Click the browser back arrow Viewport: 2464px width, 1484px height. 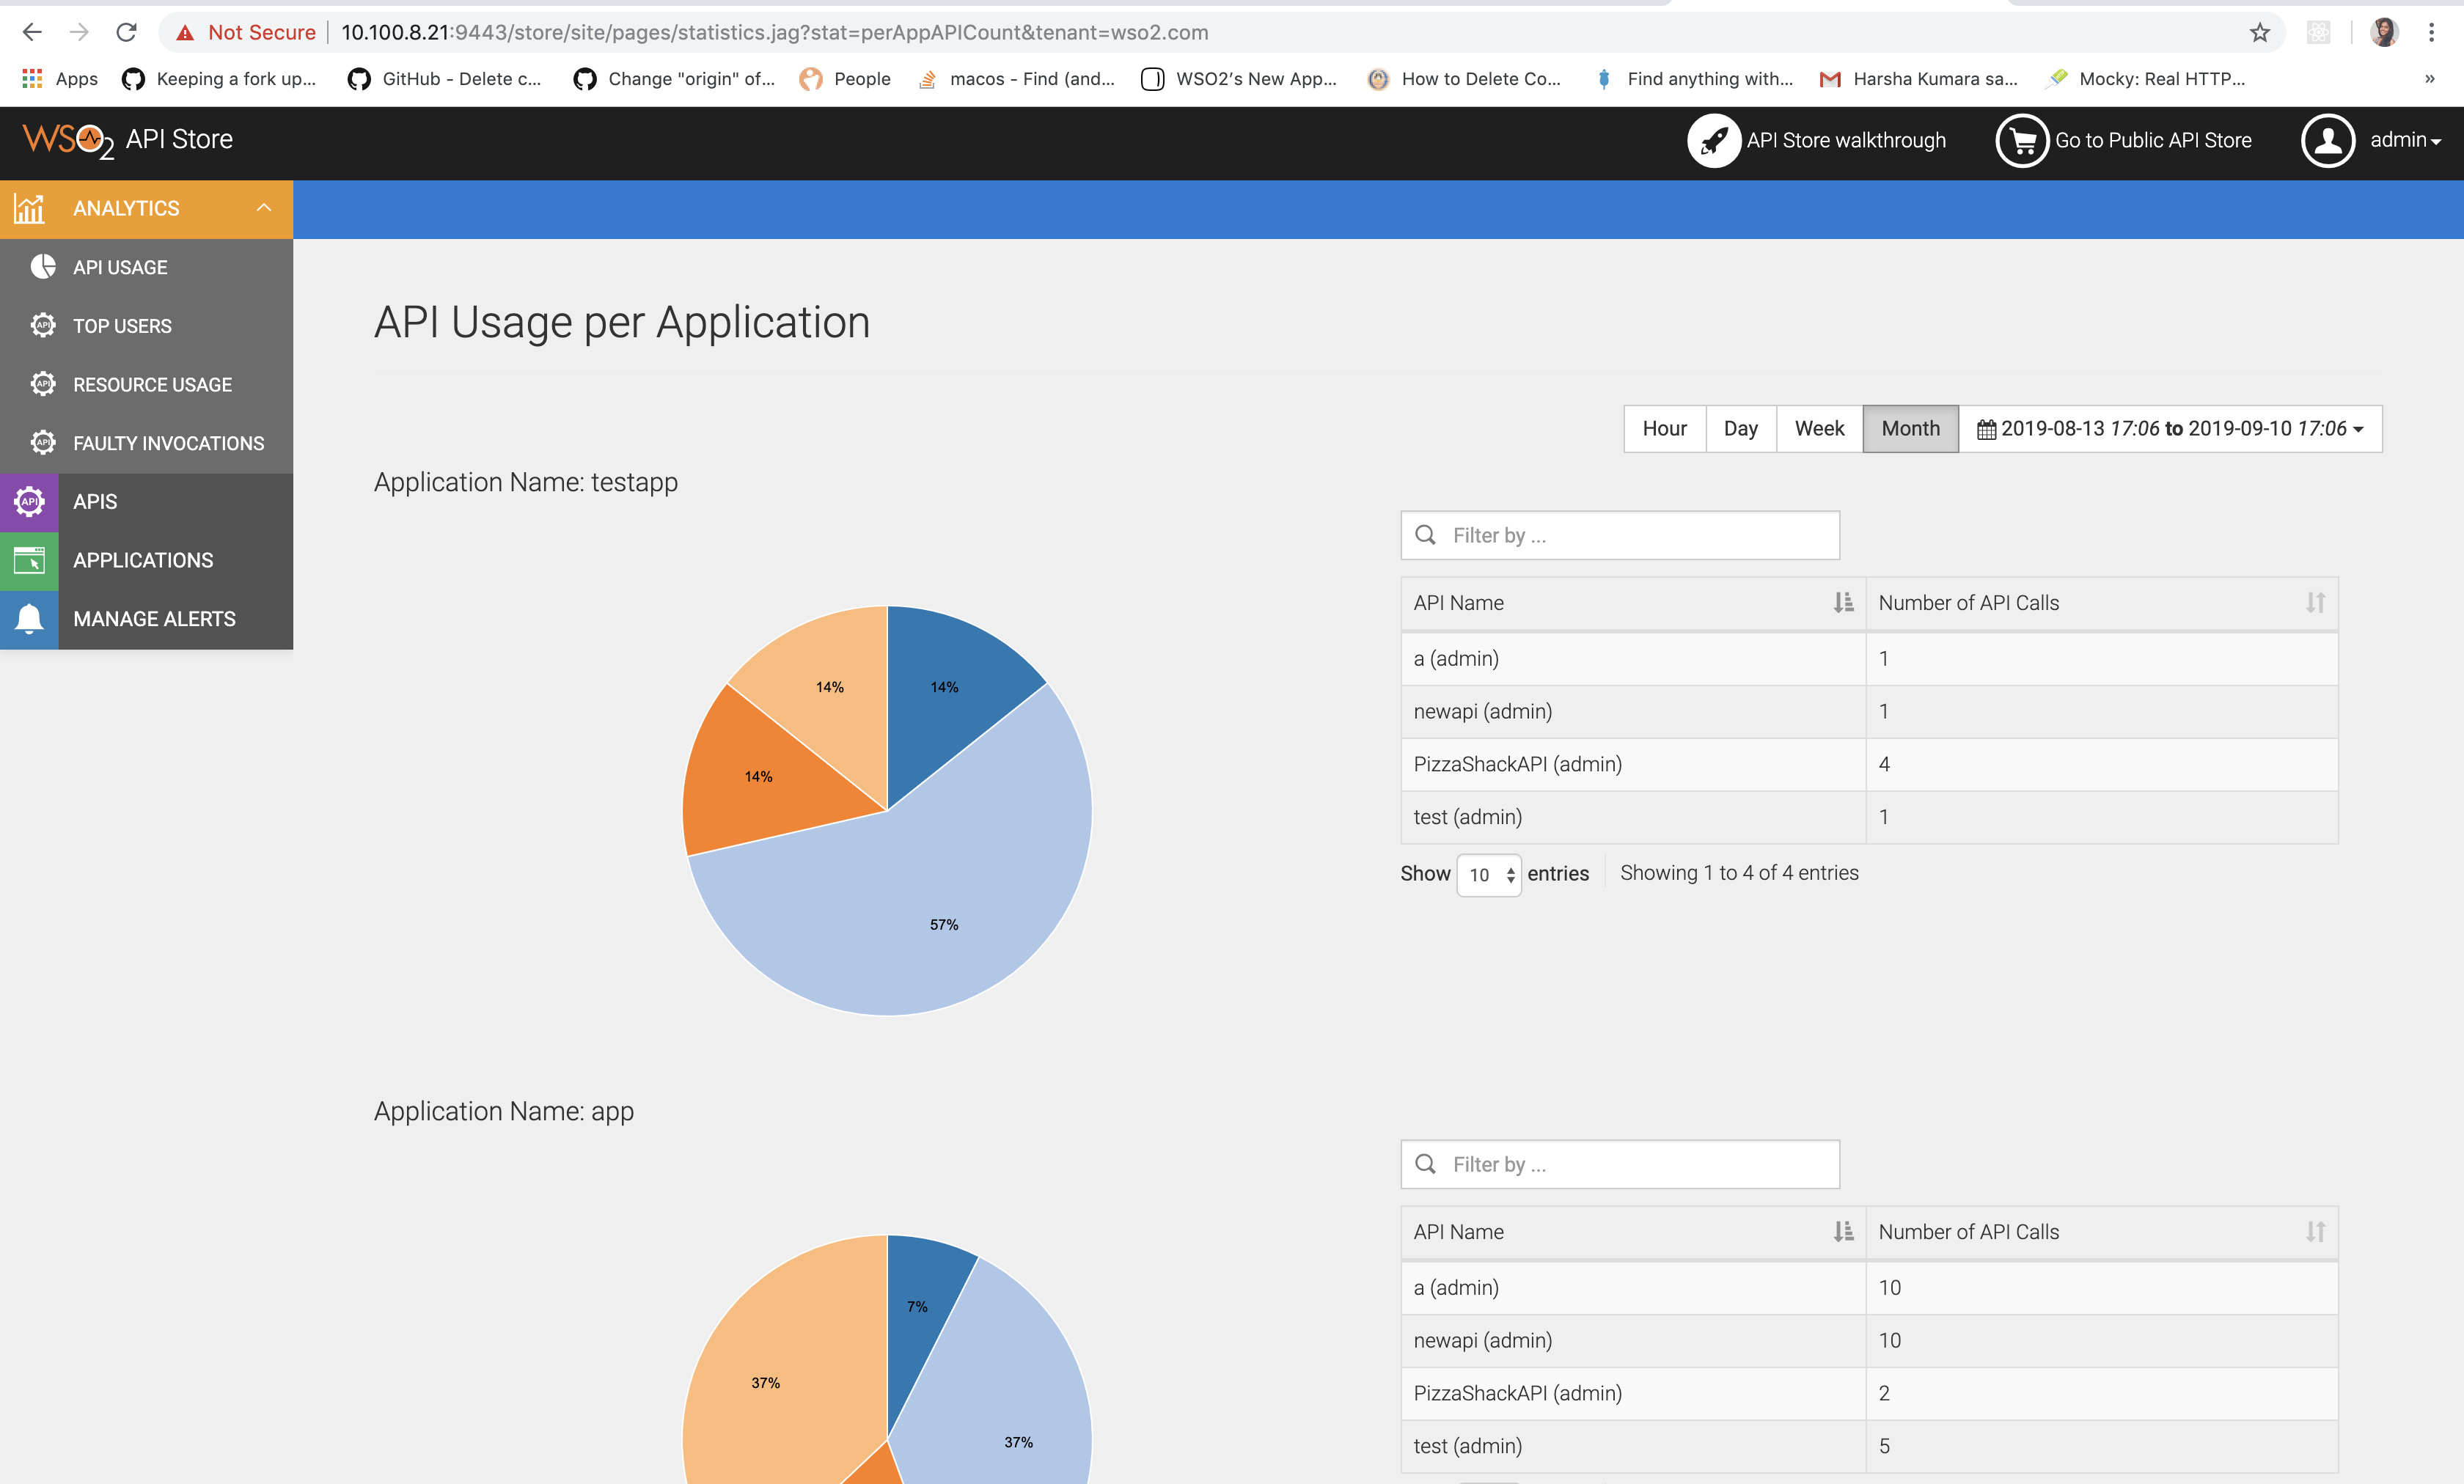tap(31, 32)
